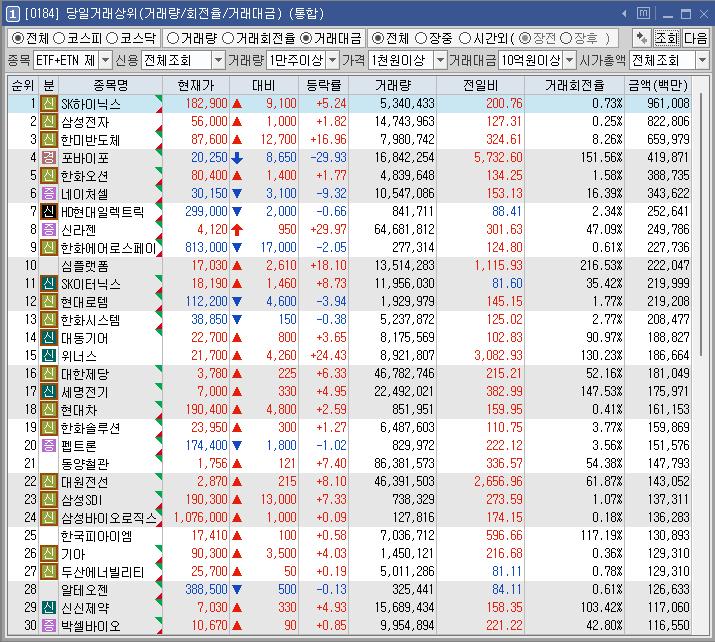Click the teal 신 badge next to 신신제약

[x=48, y=607]
